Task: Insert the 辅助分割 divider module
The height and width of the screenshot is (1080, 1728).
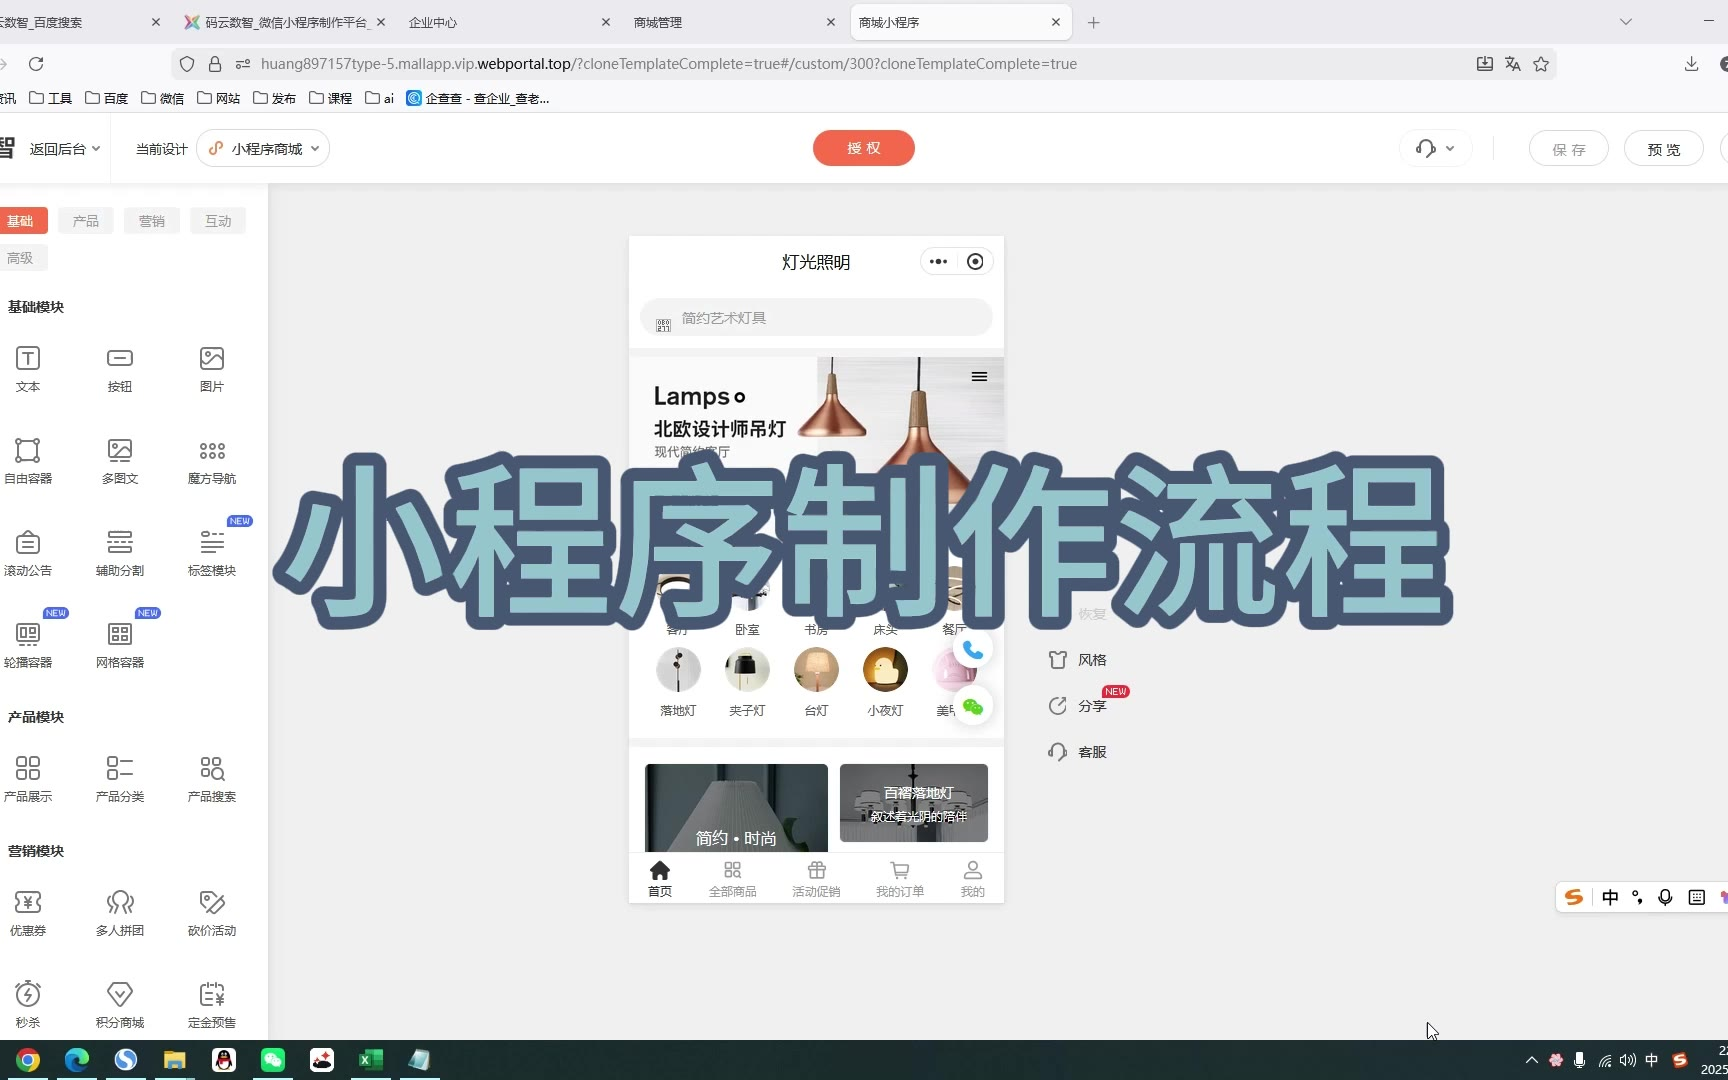Action: click(120, 553)
